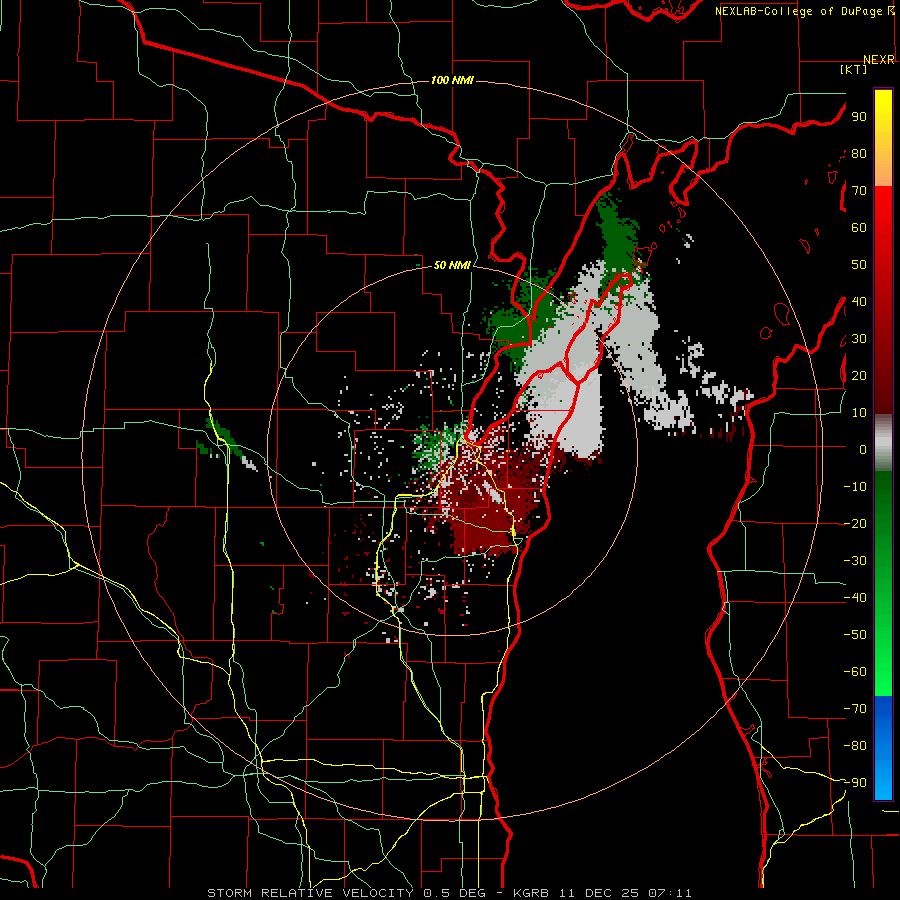Click the -80 knot scale label
This screenshot has height=900, width=900.
[x=855, y=746]
